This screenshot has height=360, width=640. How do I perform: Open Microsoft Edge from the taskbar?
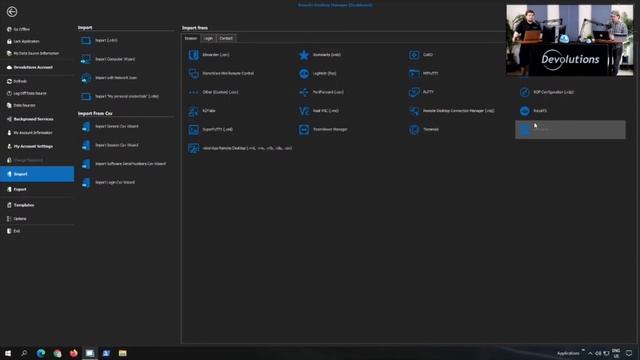tap(41, 353)
